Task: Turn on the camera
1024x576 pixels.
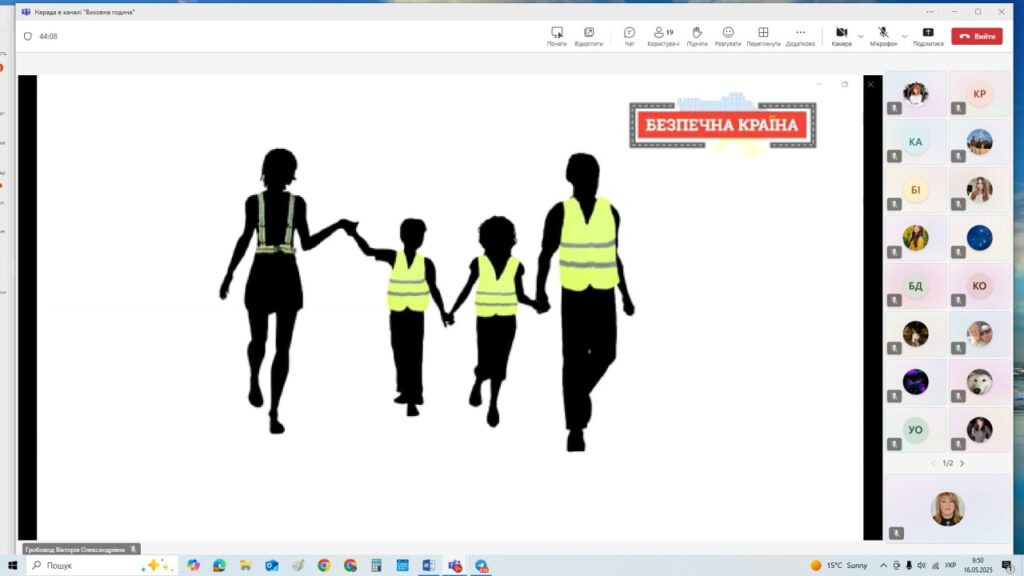Action: 842,36
